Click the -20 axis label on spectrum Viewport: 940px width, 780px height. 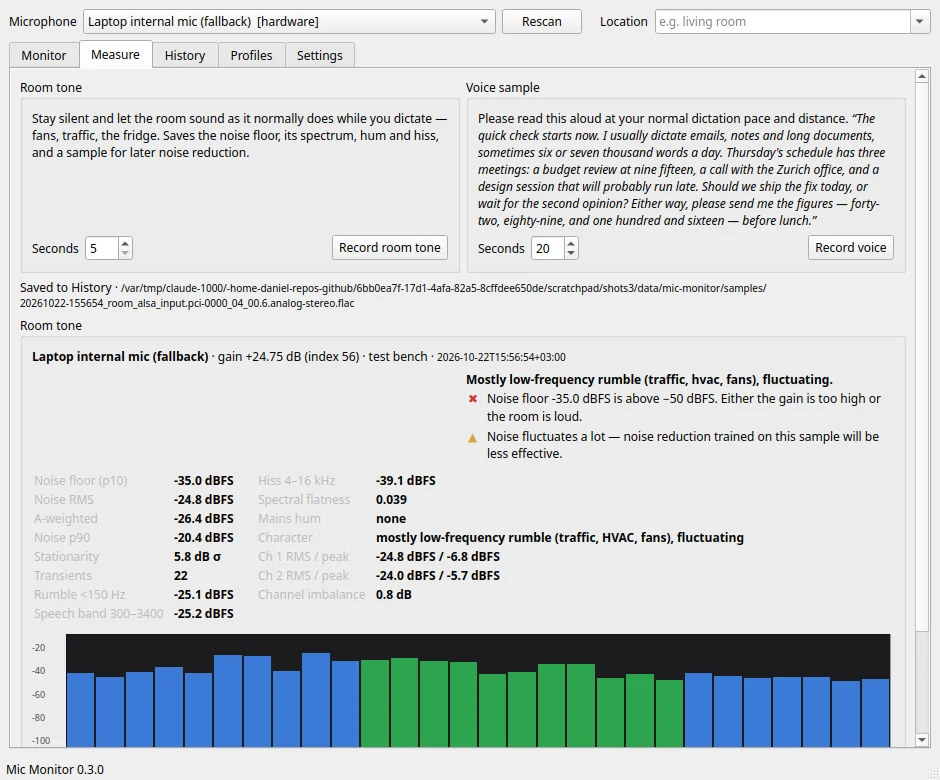point(38,648)
